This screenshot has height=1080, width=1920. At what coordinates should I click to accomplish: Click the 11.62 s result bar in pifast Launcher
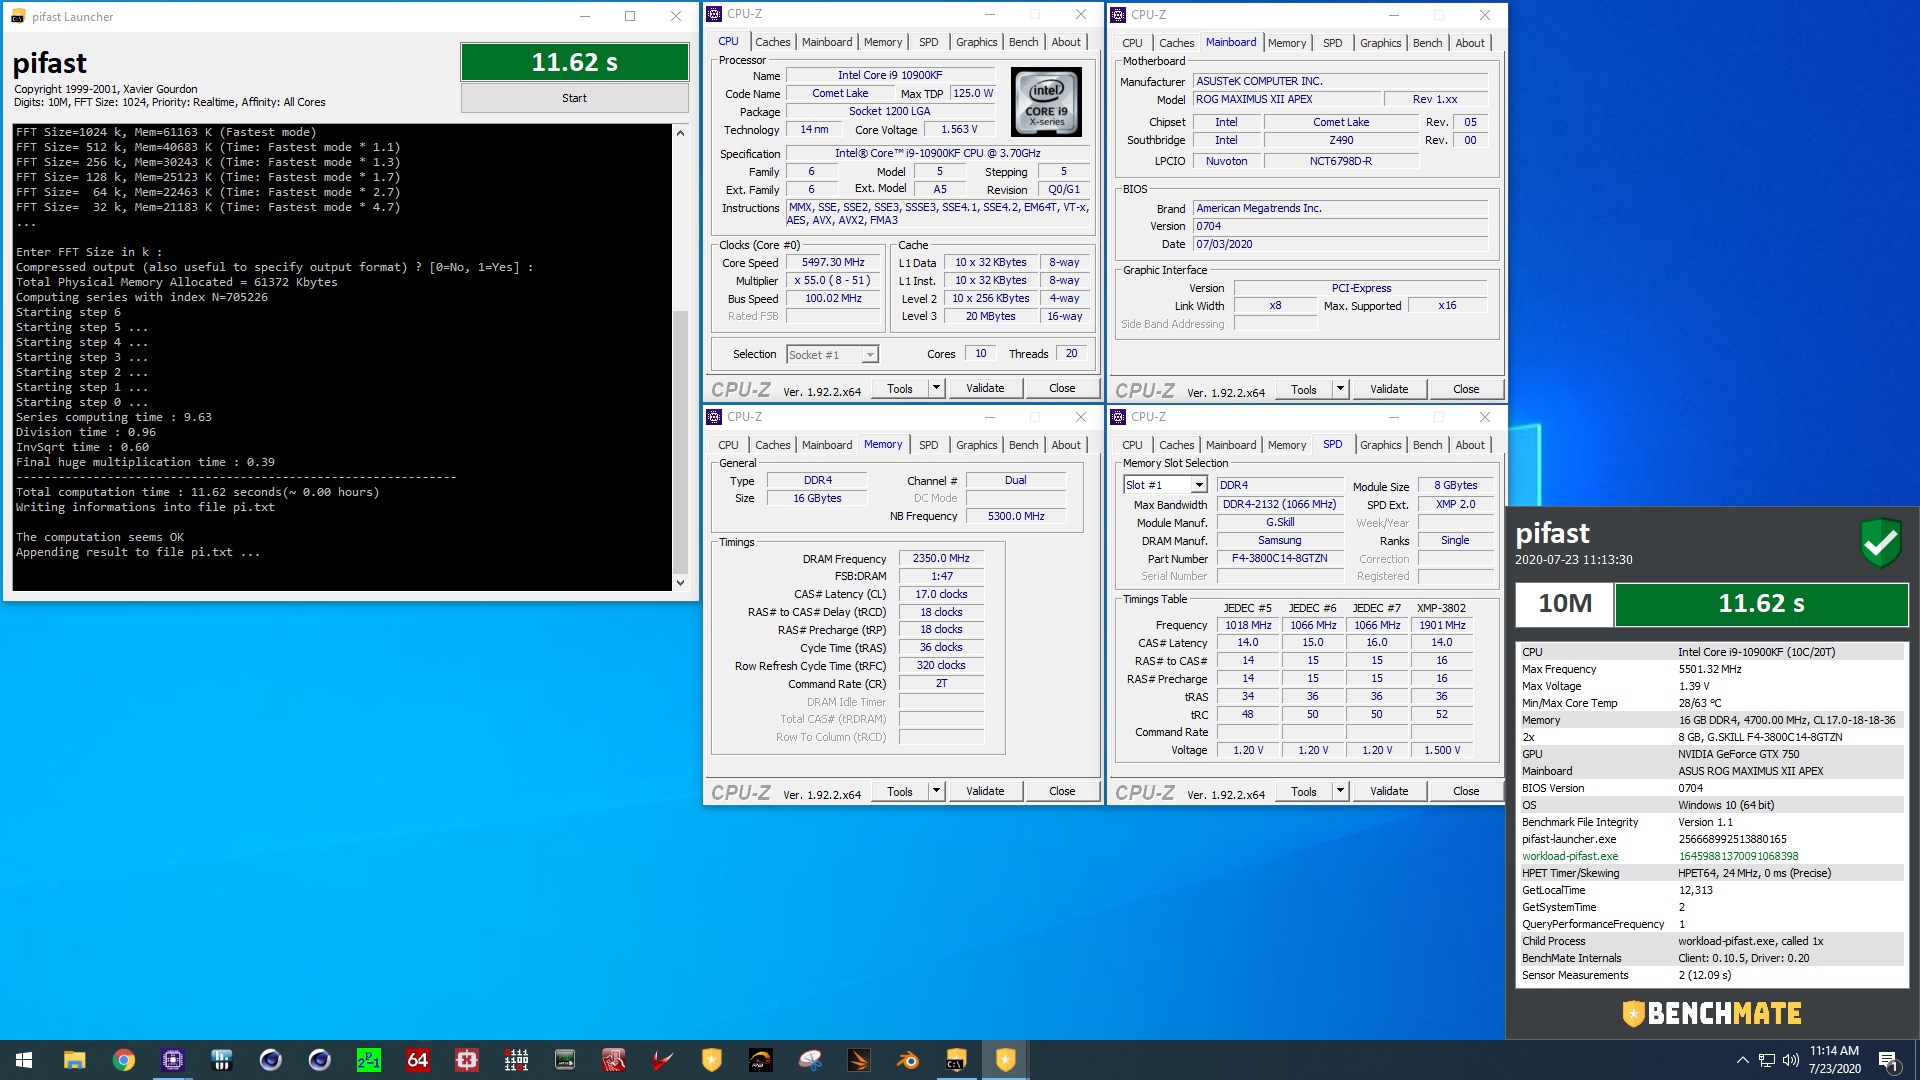coord(574,62)
